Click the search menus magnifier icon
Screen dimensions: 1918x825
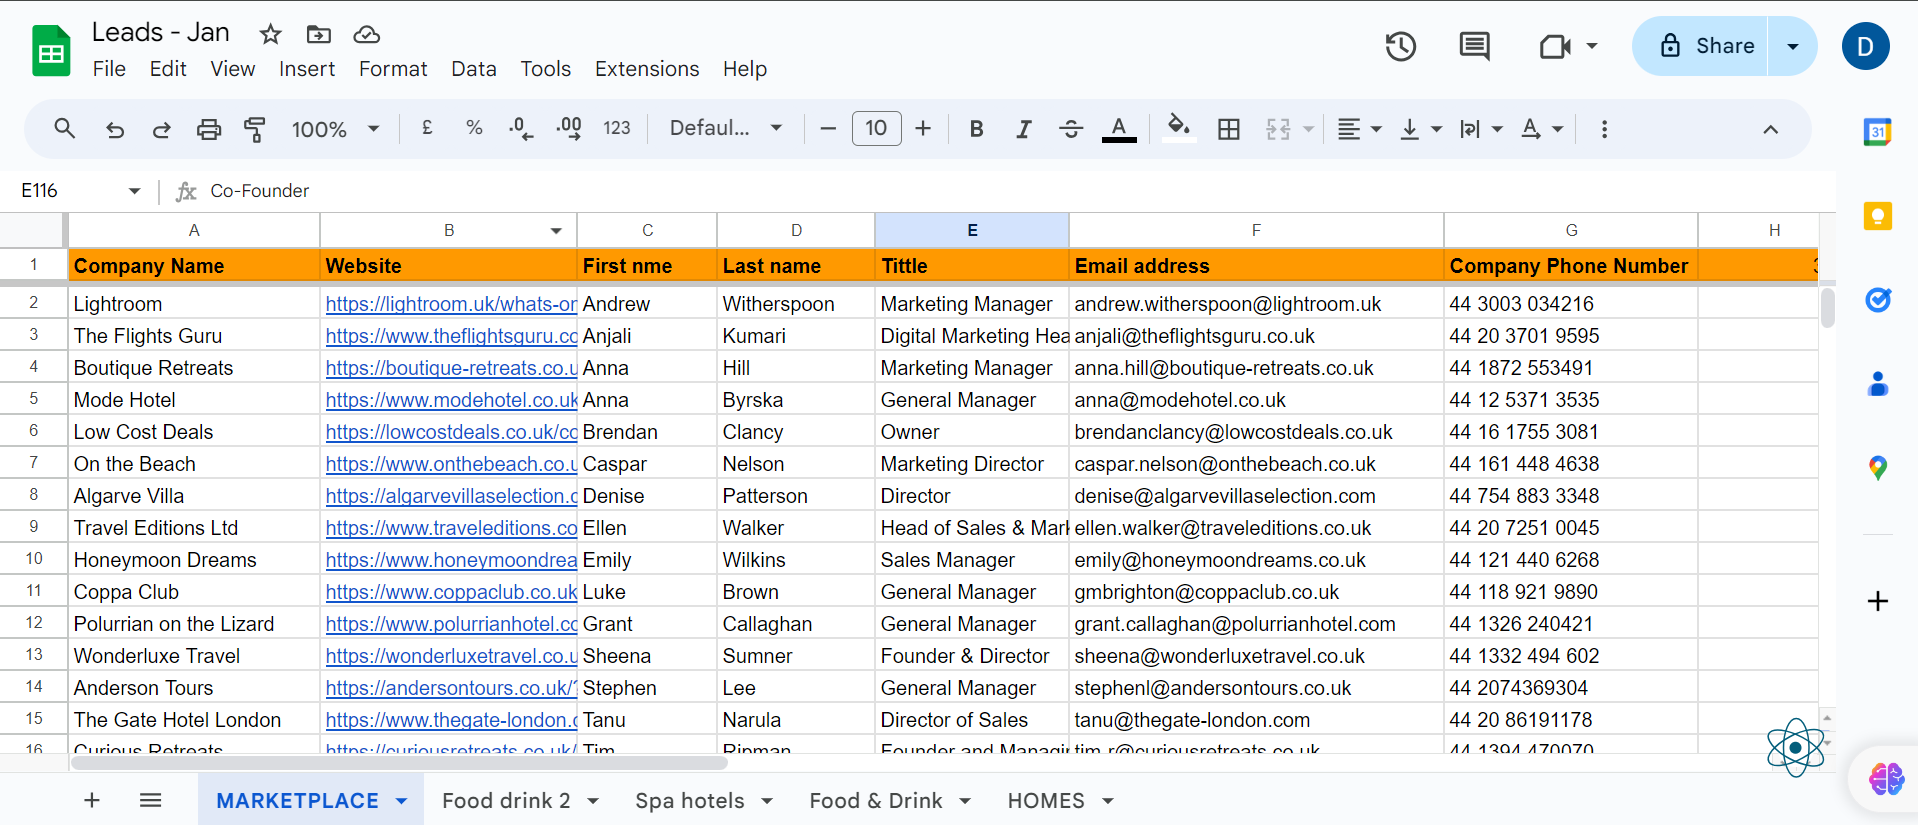click(65, 129)
